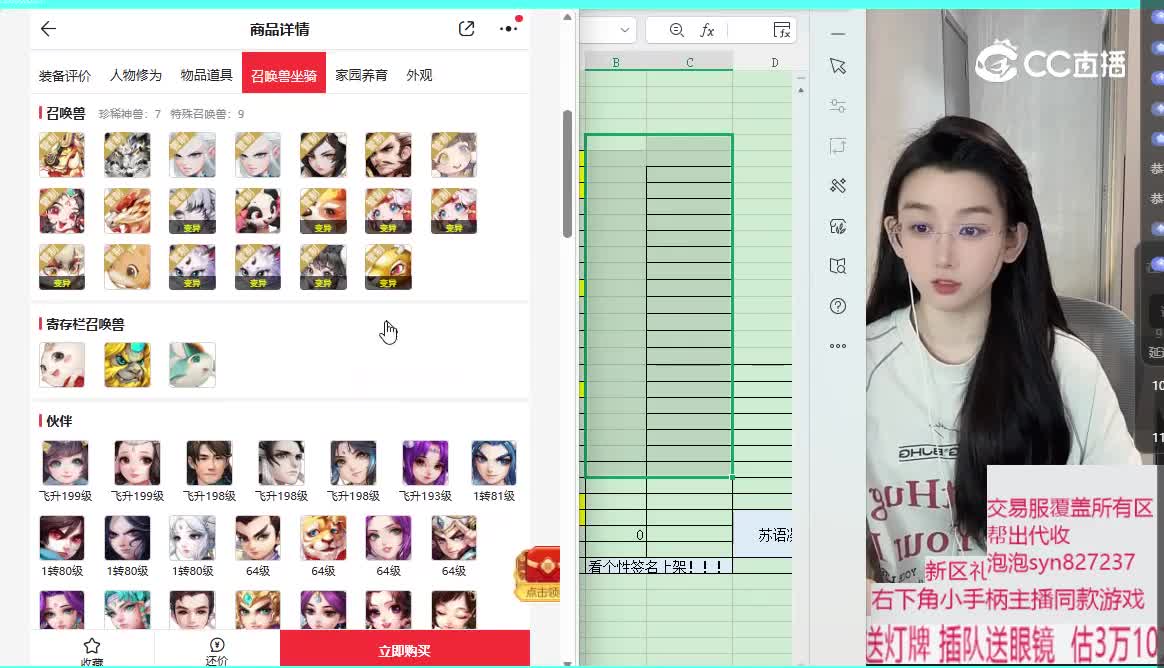Viewport: 1164px width, 668px height.
Task: Tap the 还价 bargain button
Action: (217, 651)
